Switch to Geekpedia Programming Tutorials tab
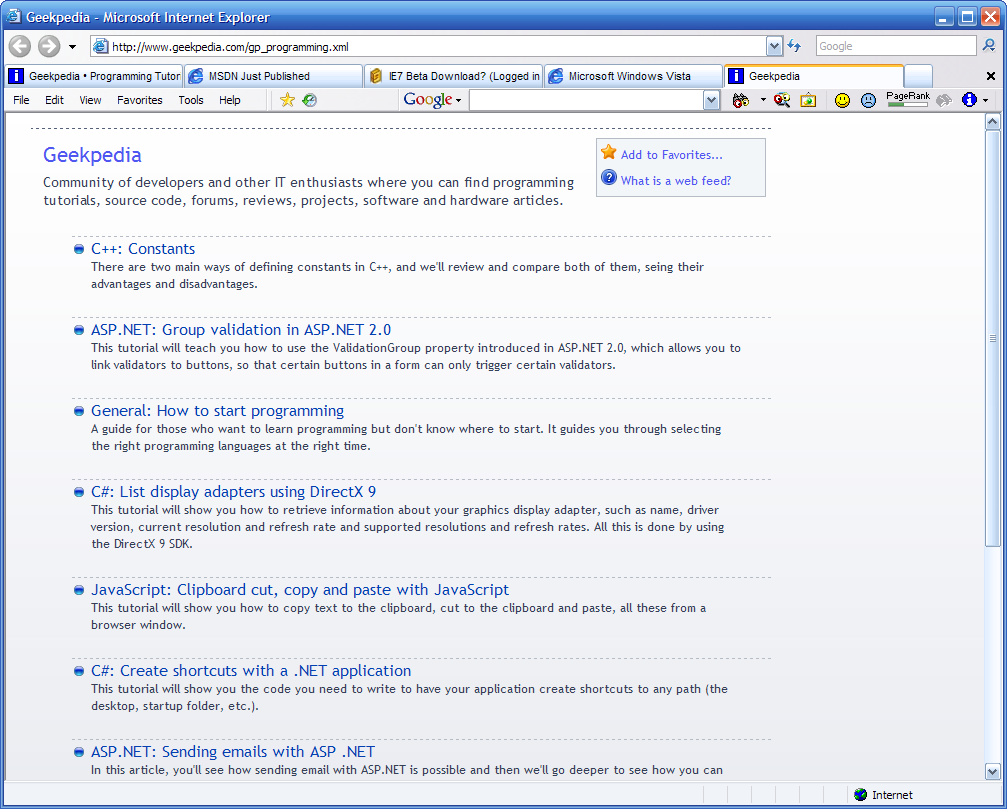The height and width of the screenshot is (809, 1007). pos(94,76)
